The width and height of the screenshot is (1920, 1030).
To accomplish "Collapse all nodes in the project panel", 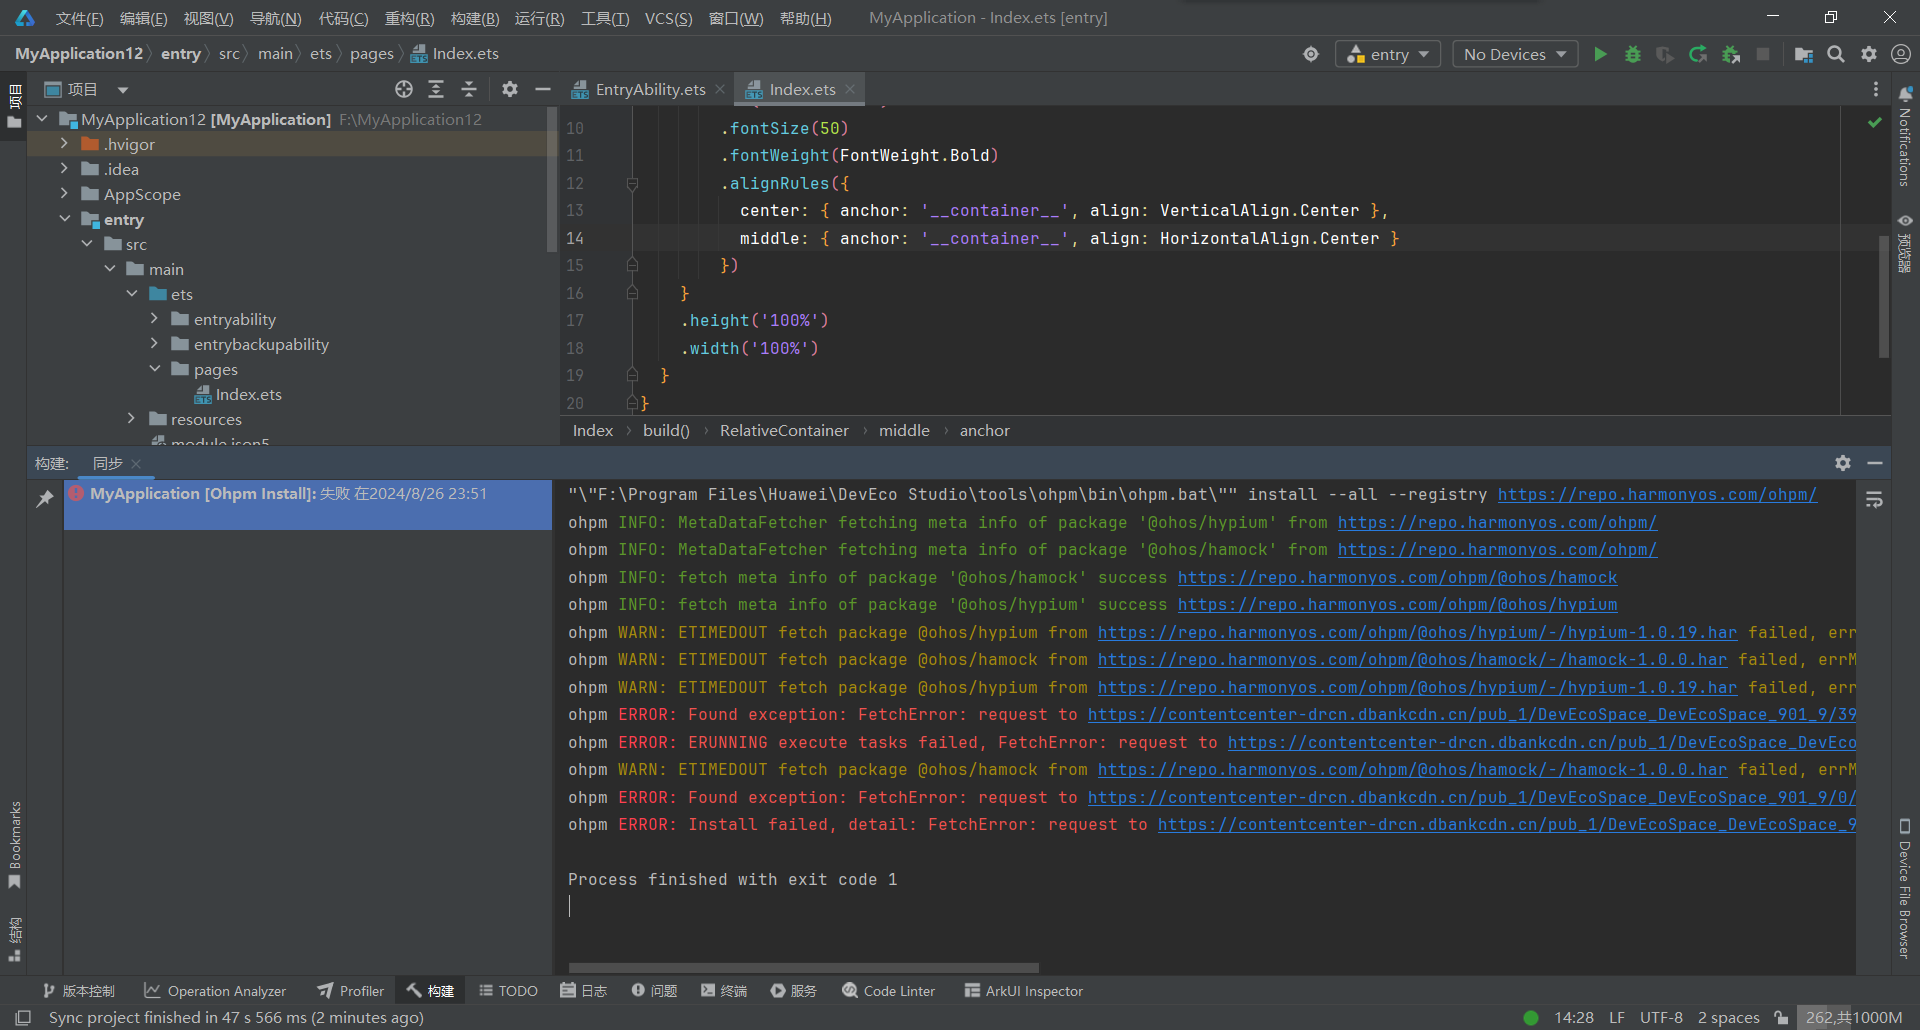I will (x=469, y=89).
